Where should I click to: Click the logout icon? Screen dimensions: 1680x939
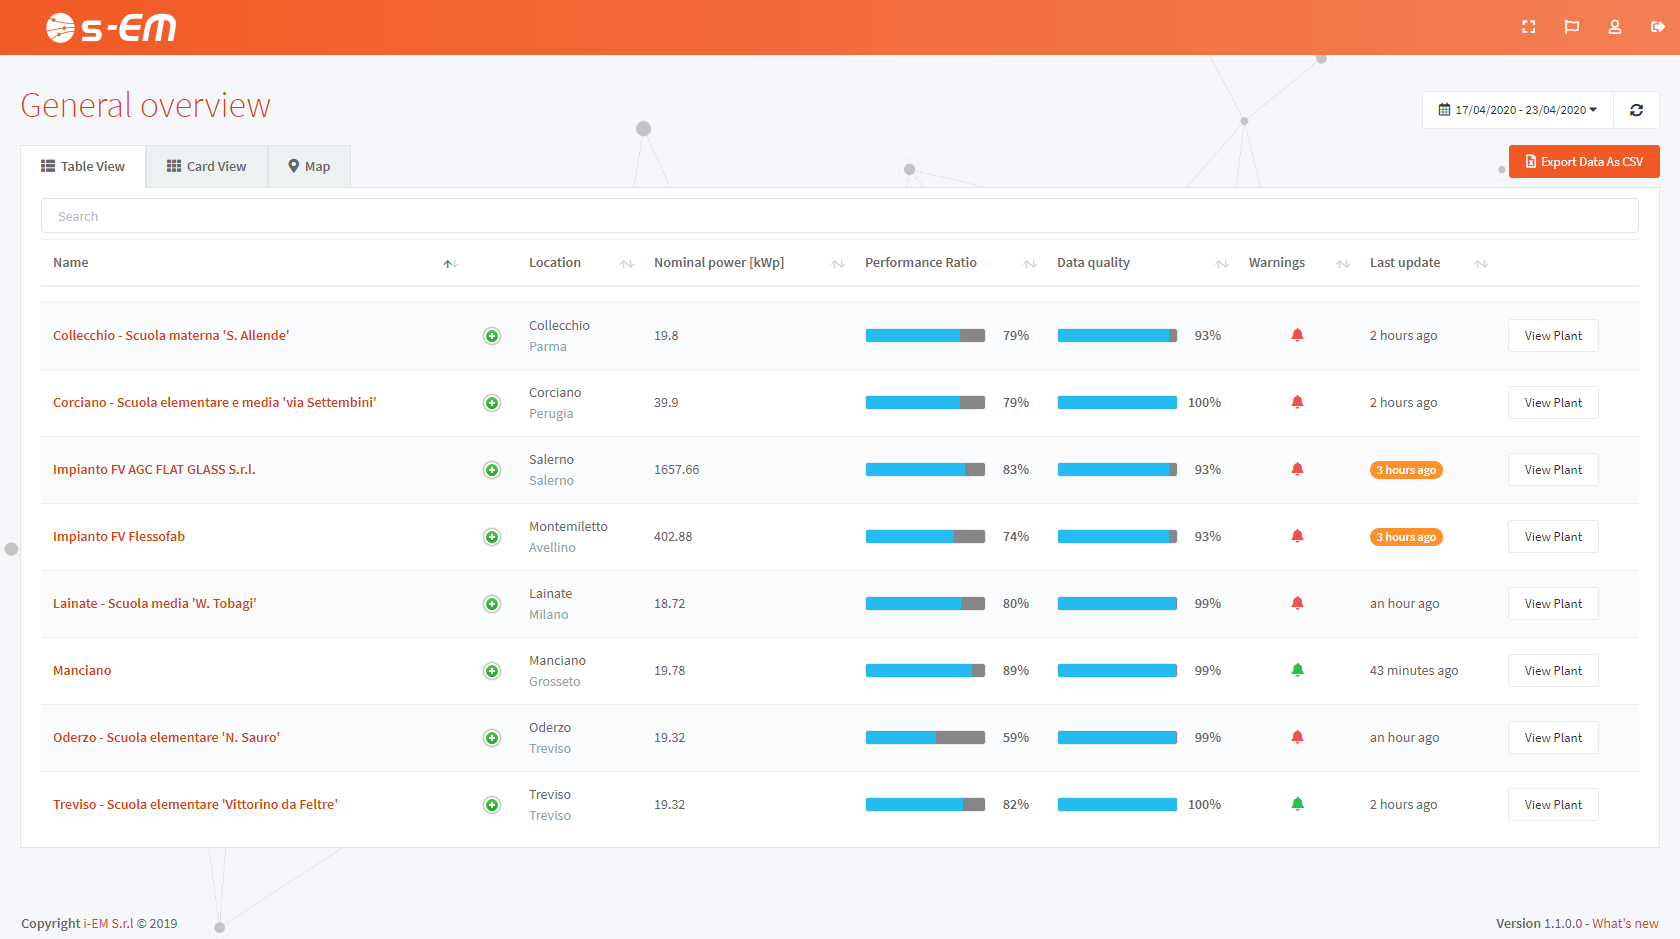coord(1657,27)
